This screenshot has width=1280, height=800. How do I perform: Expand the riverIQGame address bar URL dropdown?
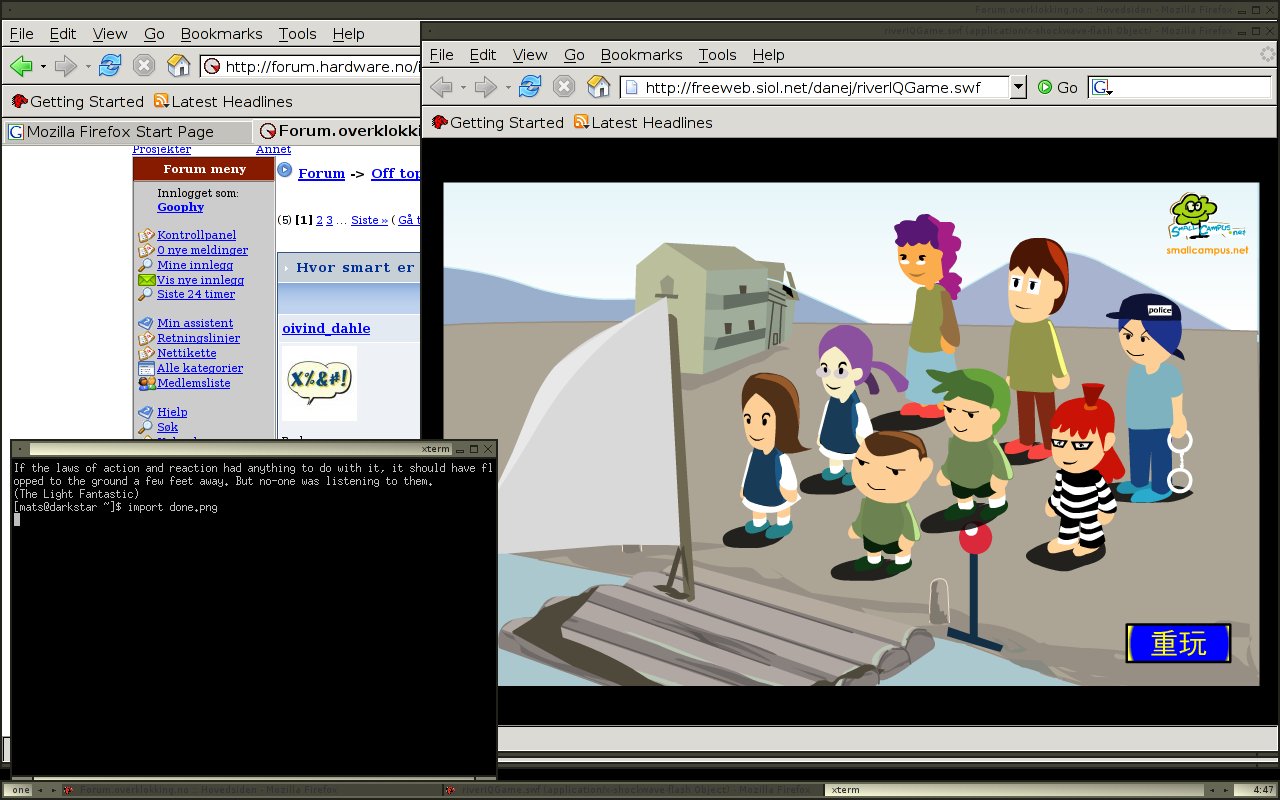(x=1018, y=88)
